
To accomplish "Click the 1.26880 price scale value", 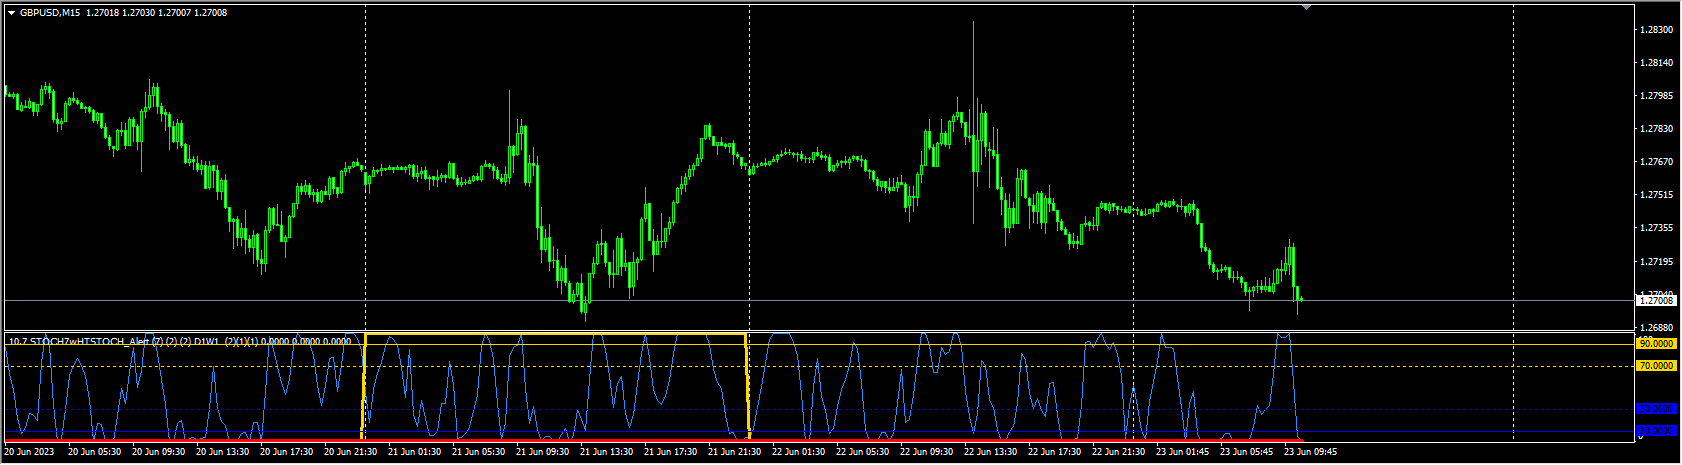I will click(1656, 328).
